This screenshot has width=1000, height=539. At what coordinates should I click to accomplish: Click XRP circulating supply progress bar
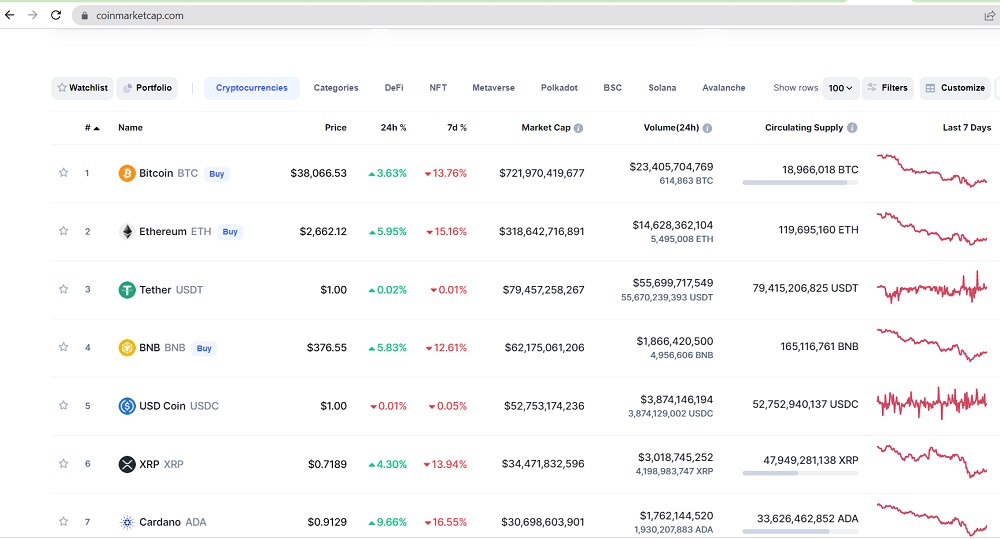800,473
